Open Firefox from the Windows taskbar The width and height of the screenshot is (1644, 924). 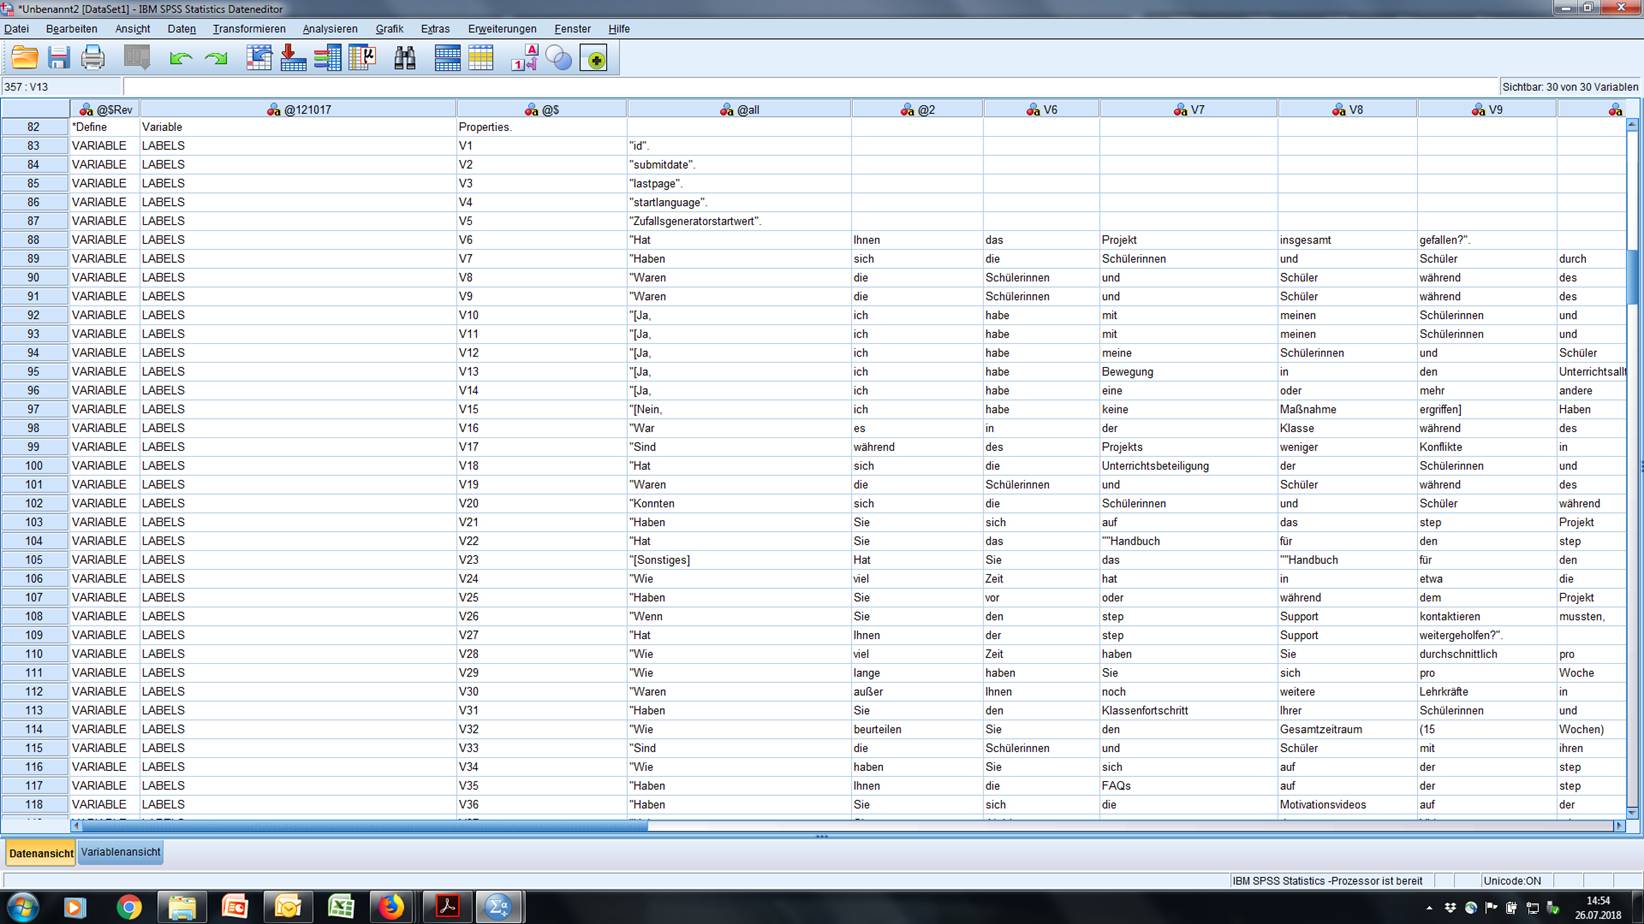(391, 907)
